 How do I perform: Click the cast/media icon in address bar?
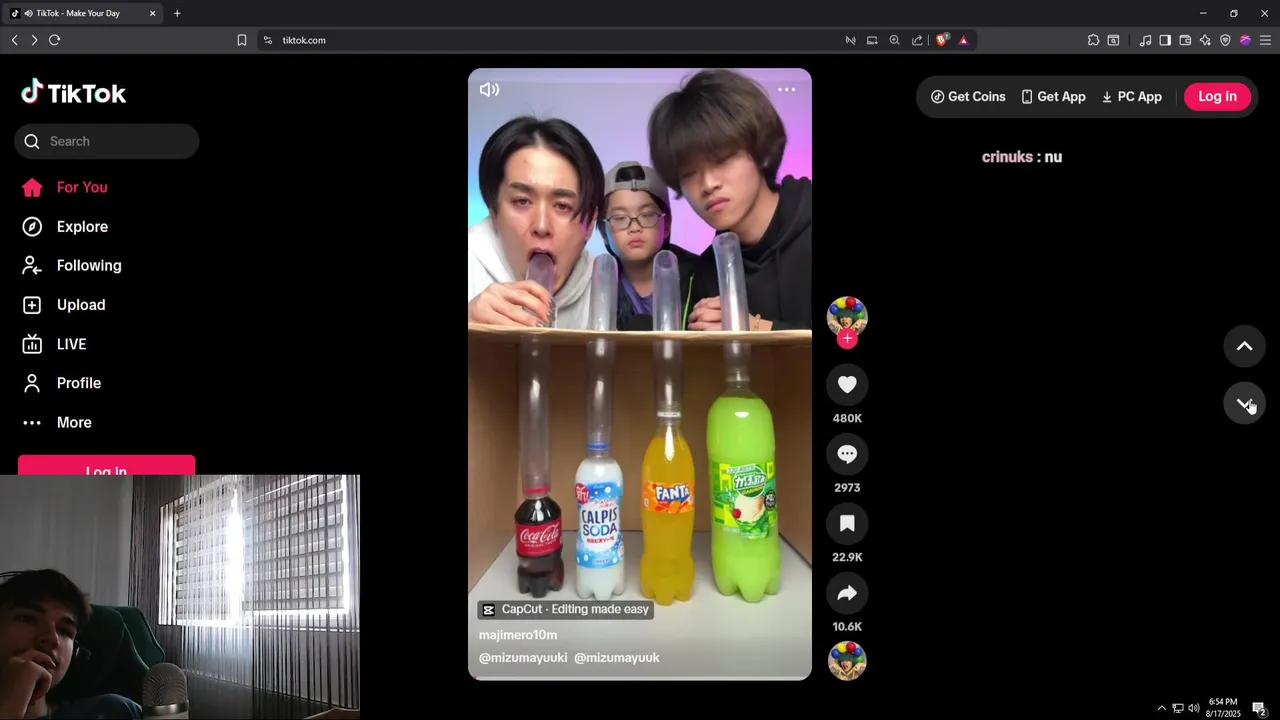(x=872, y=40)
